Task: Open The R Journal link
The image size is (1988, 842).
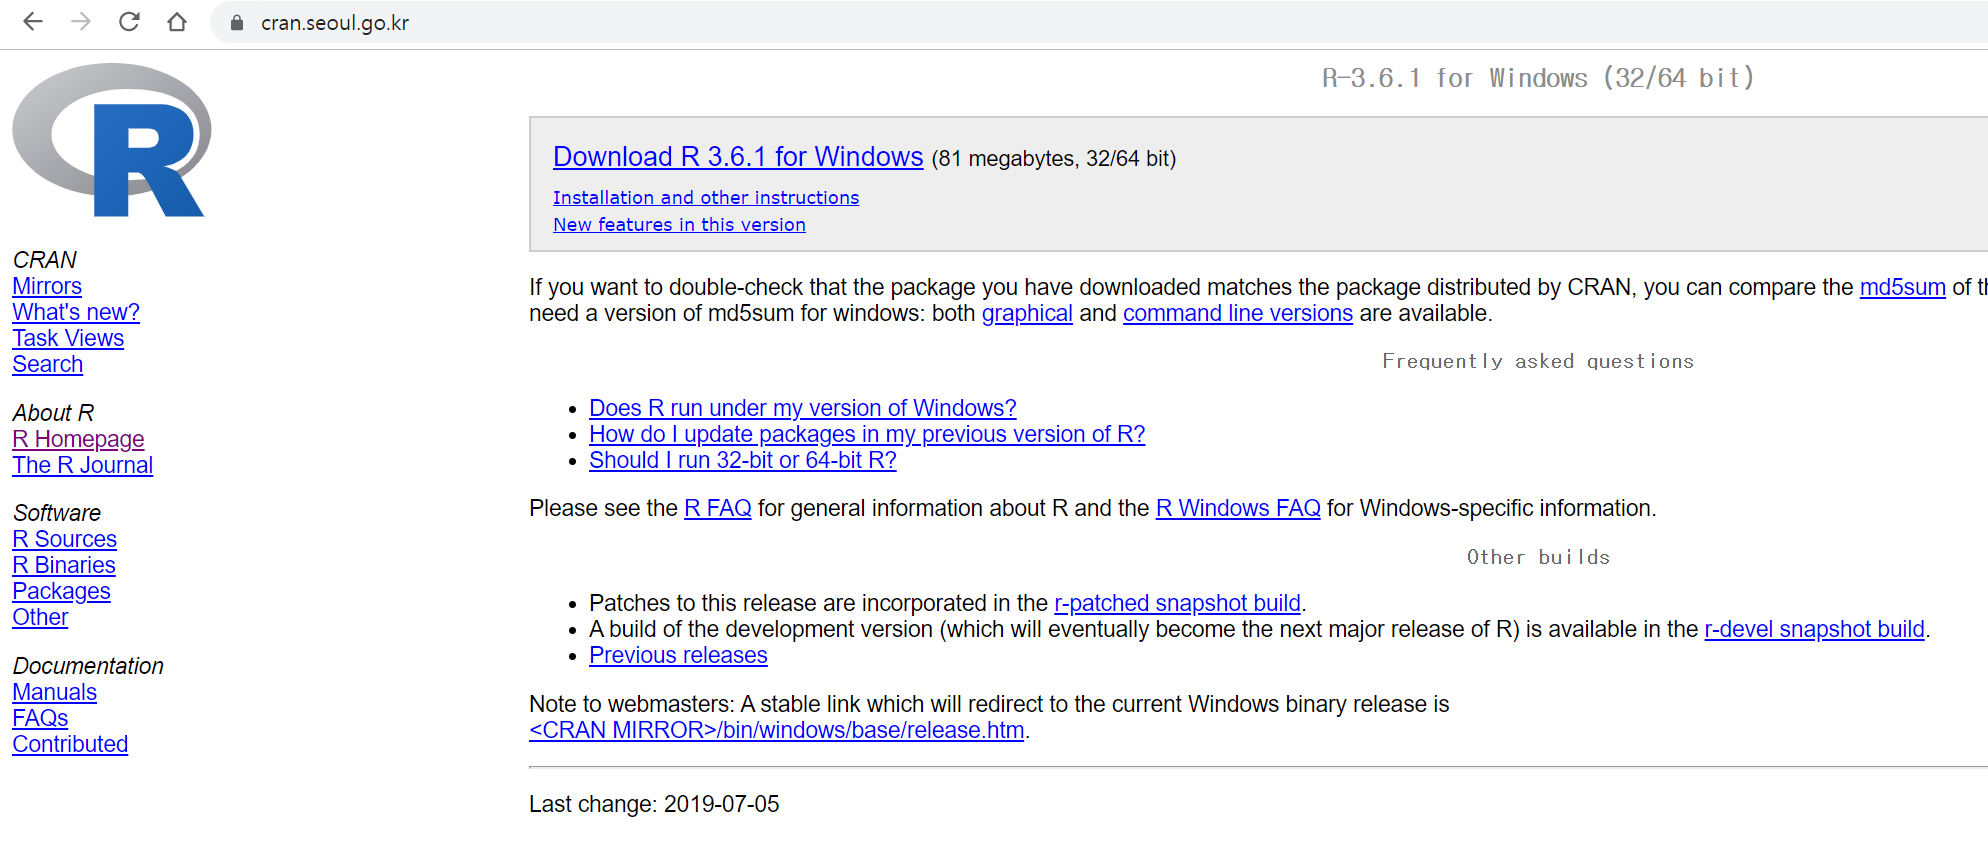Action: coord(83,465)
